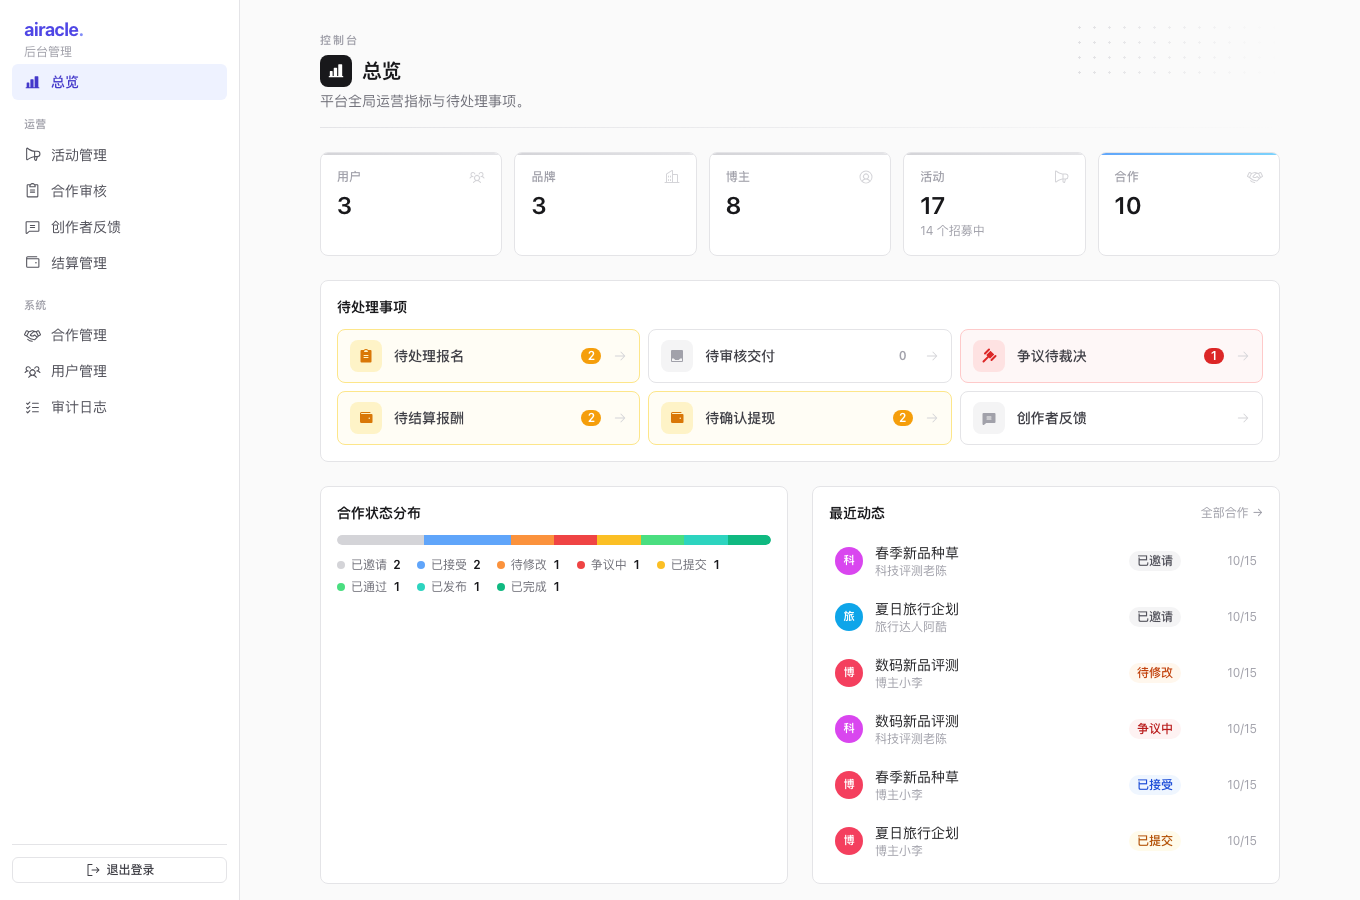Click the arrow on 待审核交付 card
The width and height of the screenshot is (1360, 900).
tap(932, 356)
